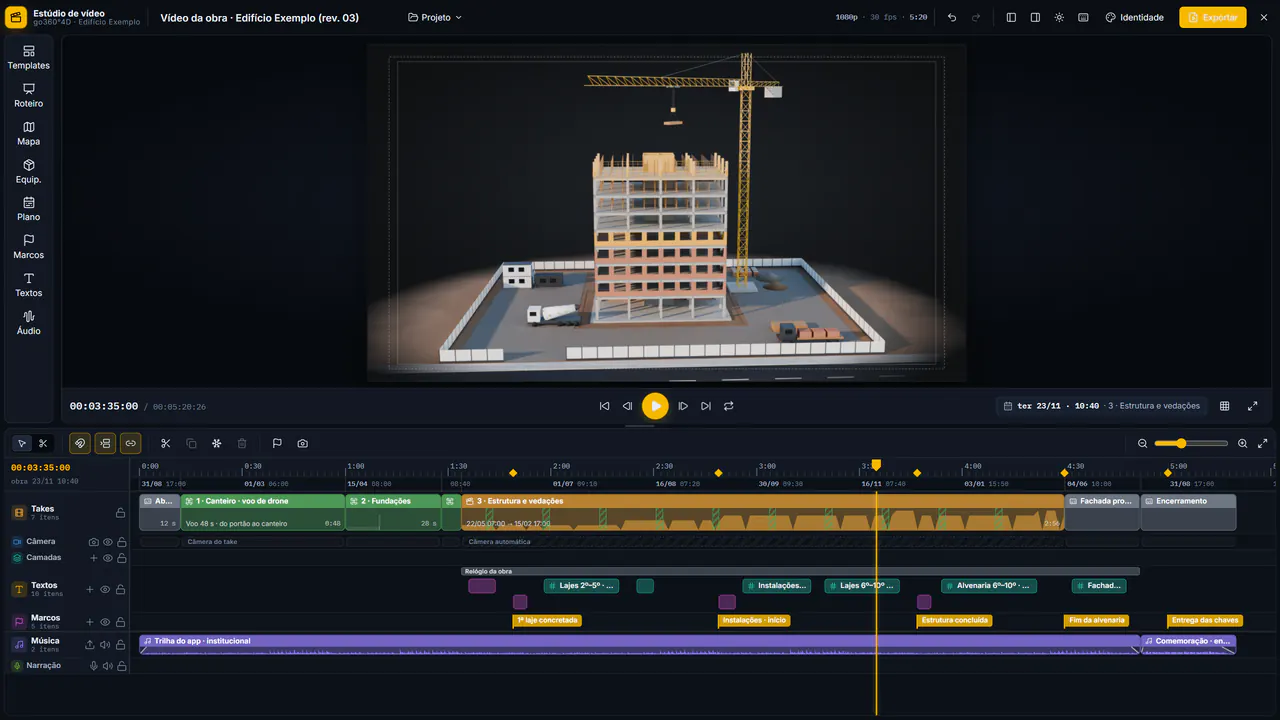Toggle timeline snapping (magnet button)
This screenshot has height=720, width=1280.
(x=80, y=443)
